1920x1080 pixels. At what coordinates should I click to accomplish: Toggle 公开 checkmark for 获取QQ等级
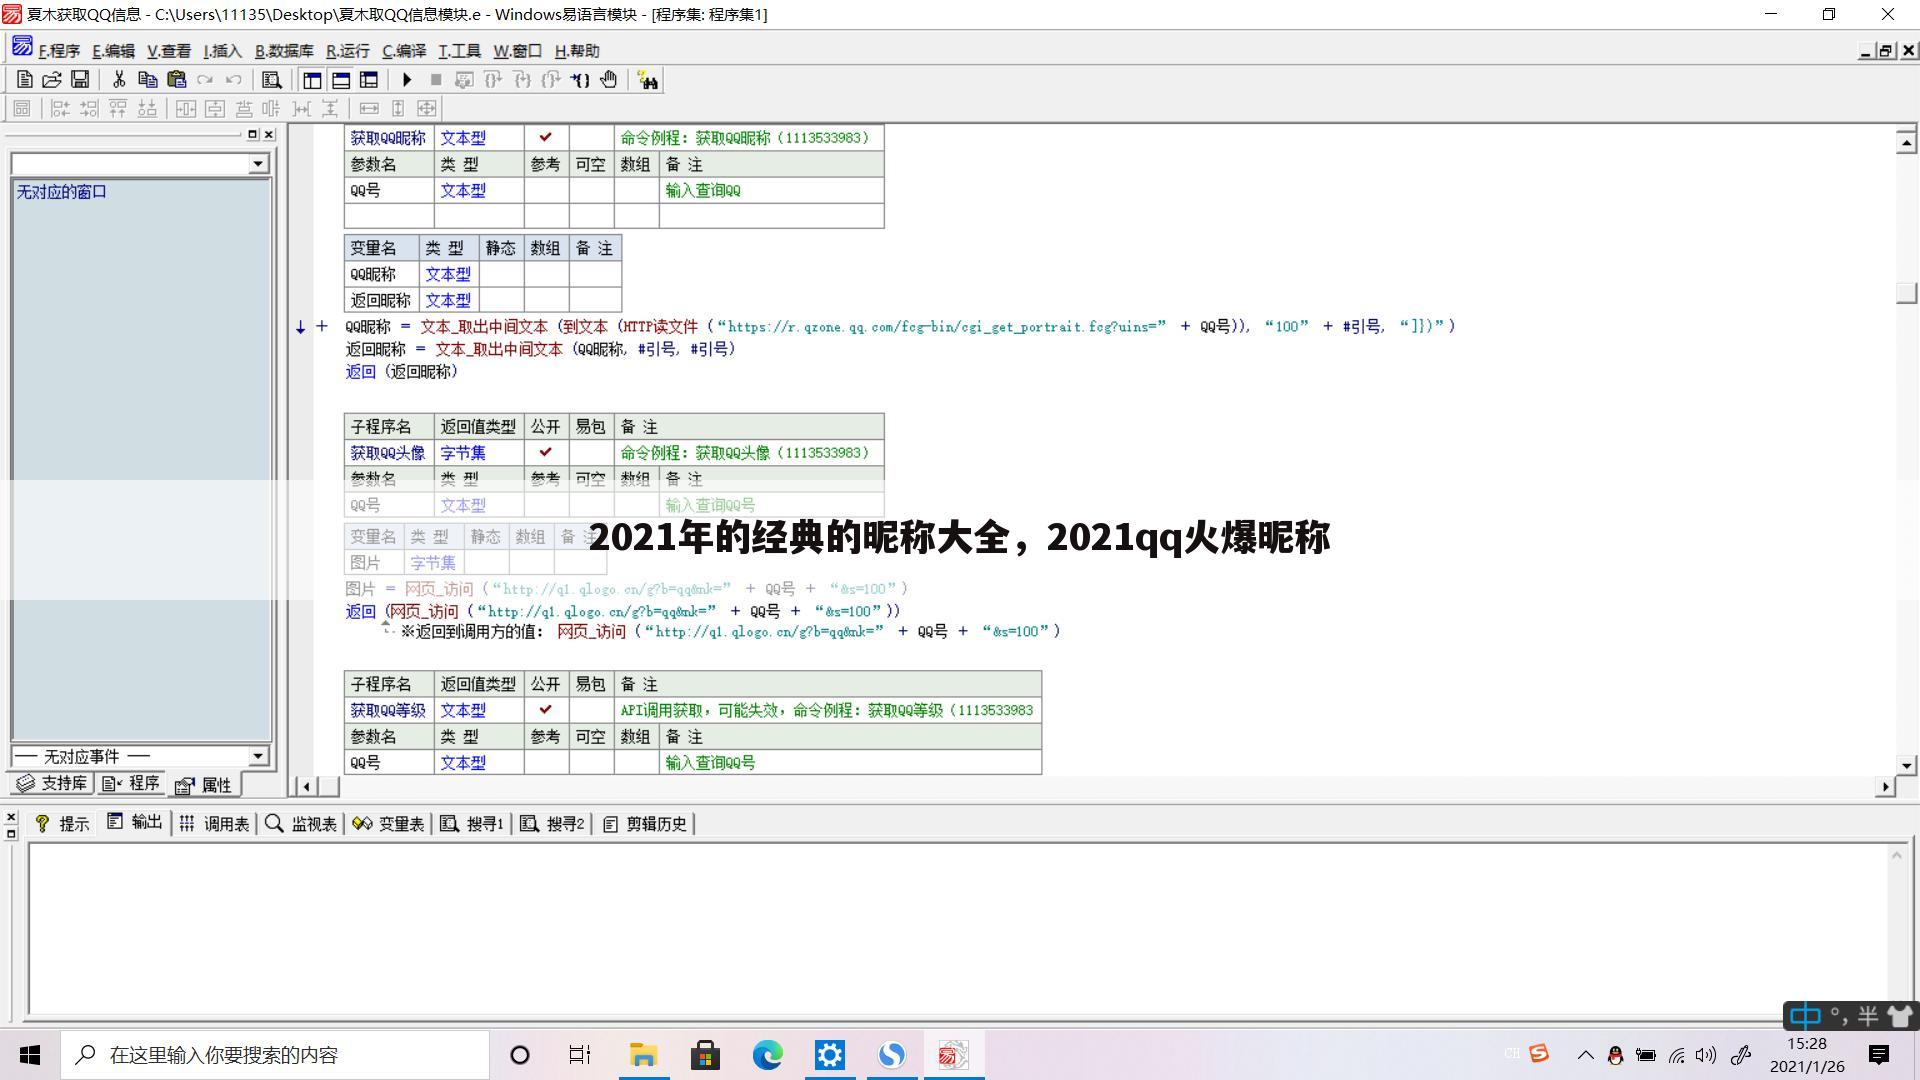(x=546, y=710)
